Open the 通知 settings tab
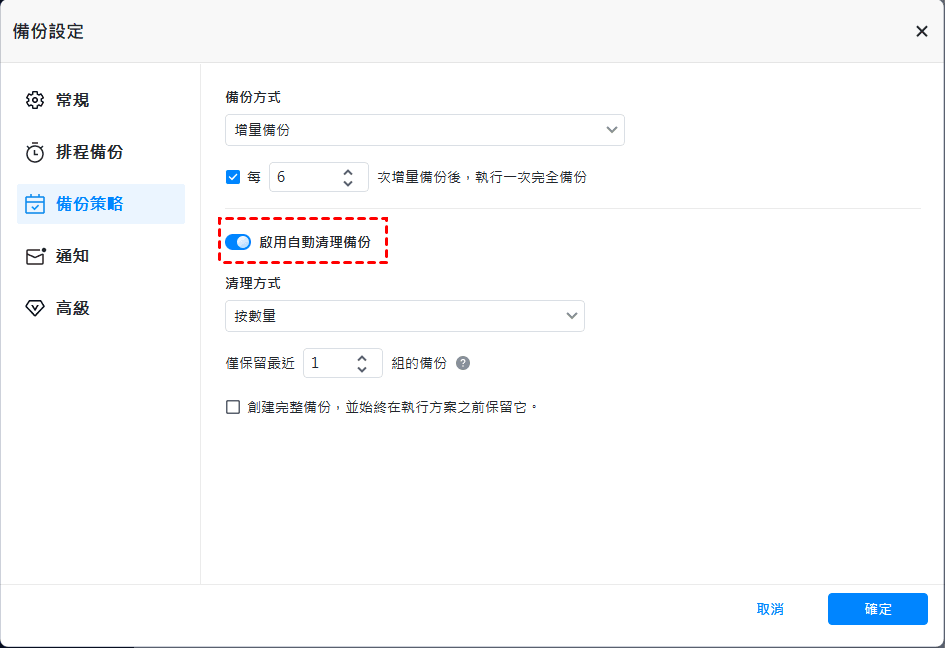 pyautogui.click(x=72, y=256)
